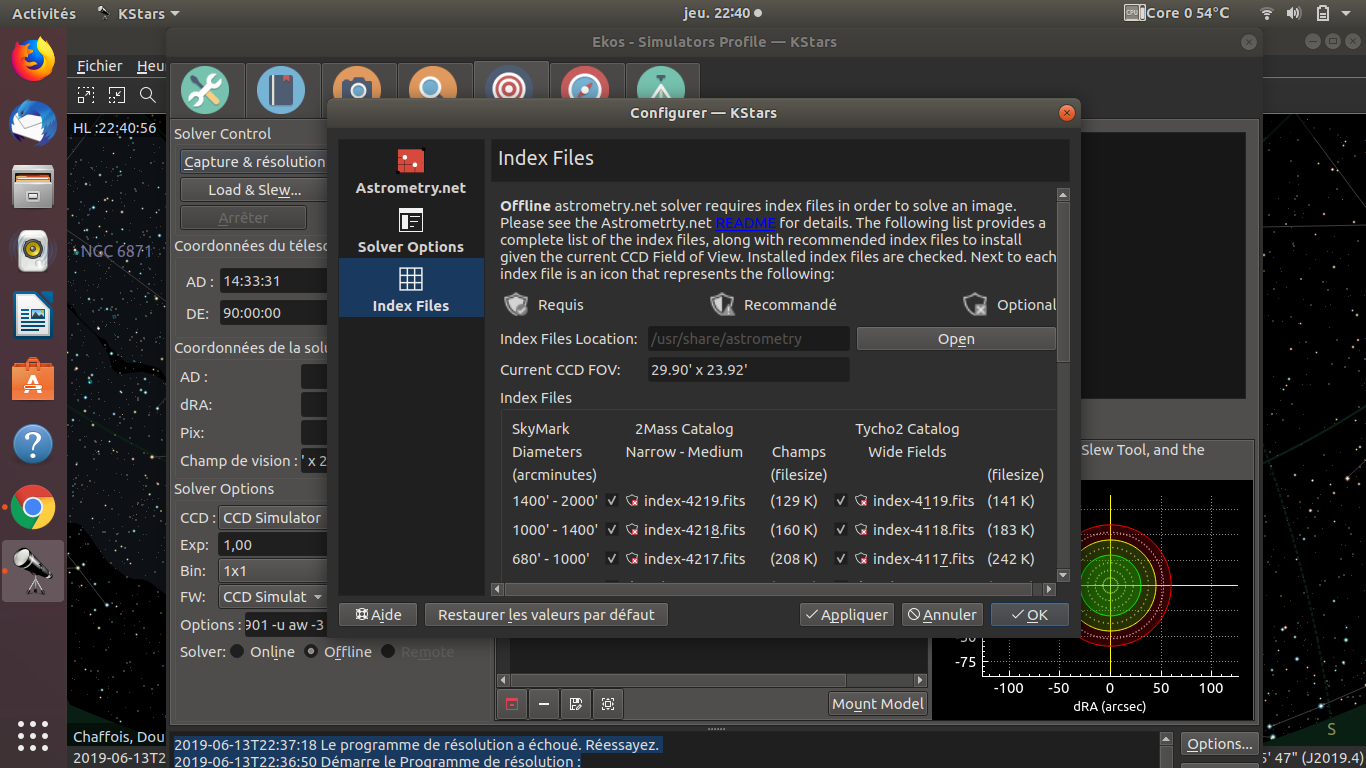Click the red clear-list icon below the table
This screenshot has width=1366, height=768.
512,704
